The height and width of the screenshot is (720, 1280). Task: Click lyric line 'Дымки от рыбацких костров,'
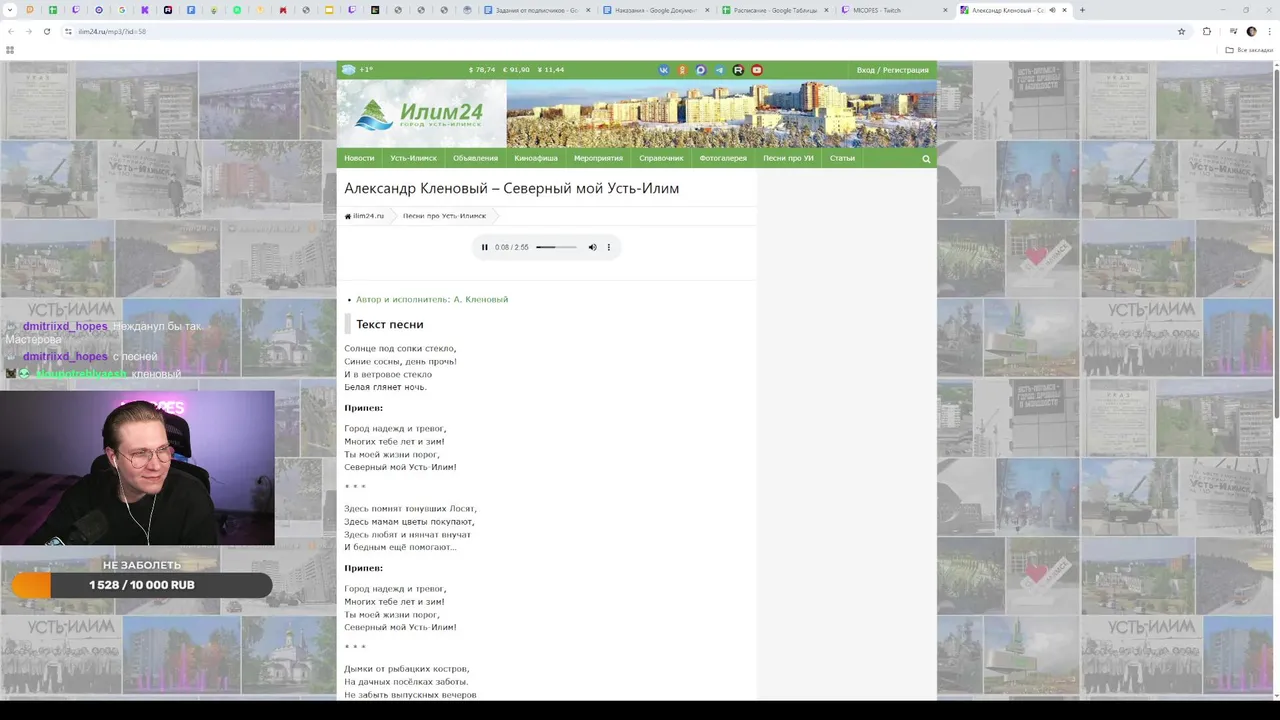pos(407,669)
